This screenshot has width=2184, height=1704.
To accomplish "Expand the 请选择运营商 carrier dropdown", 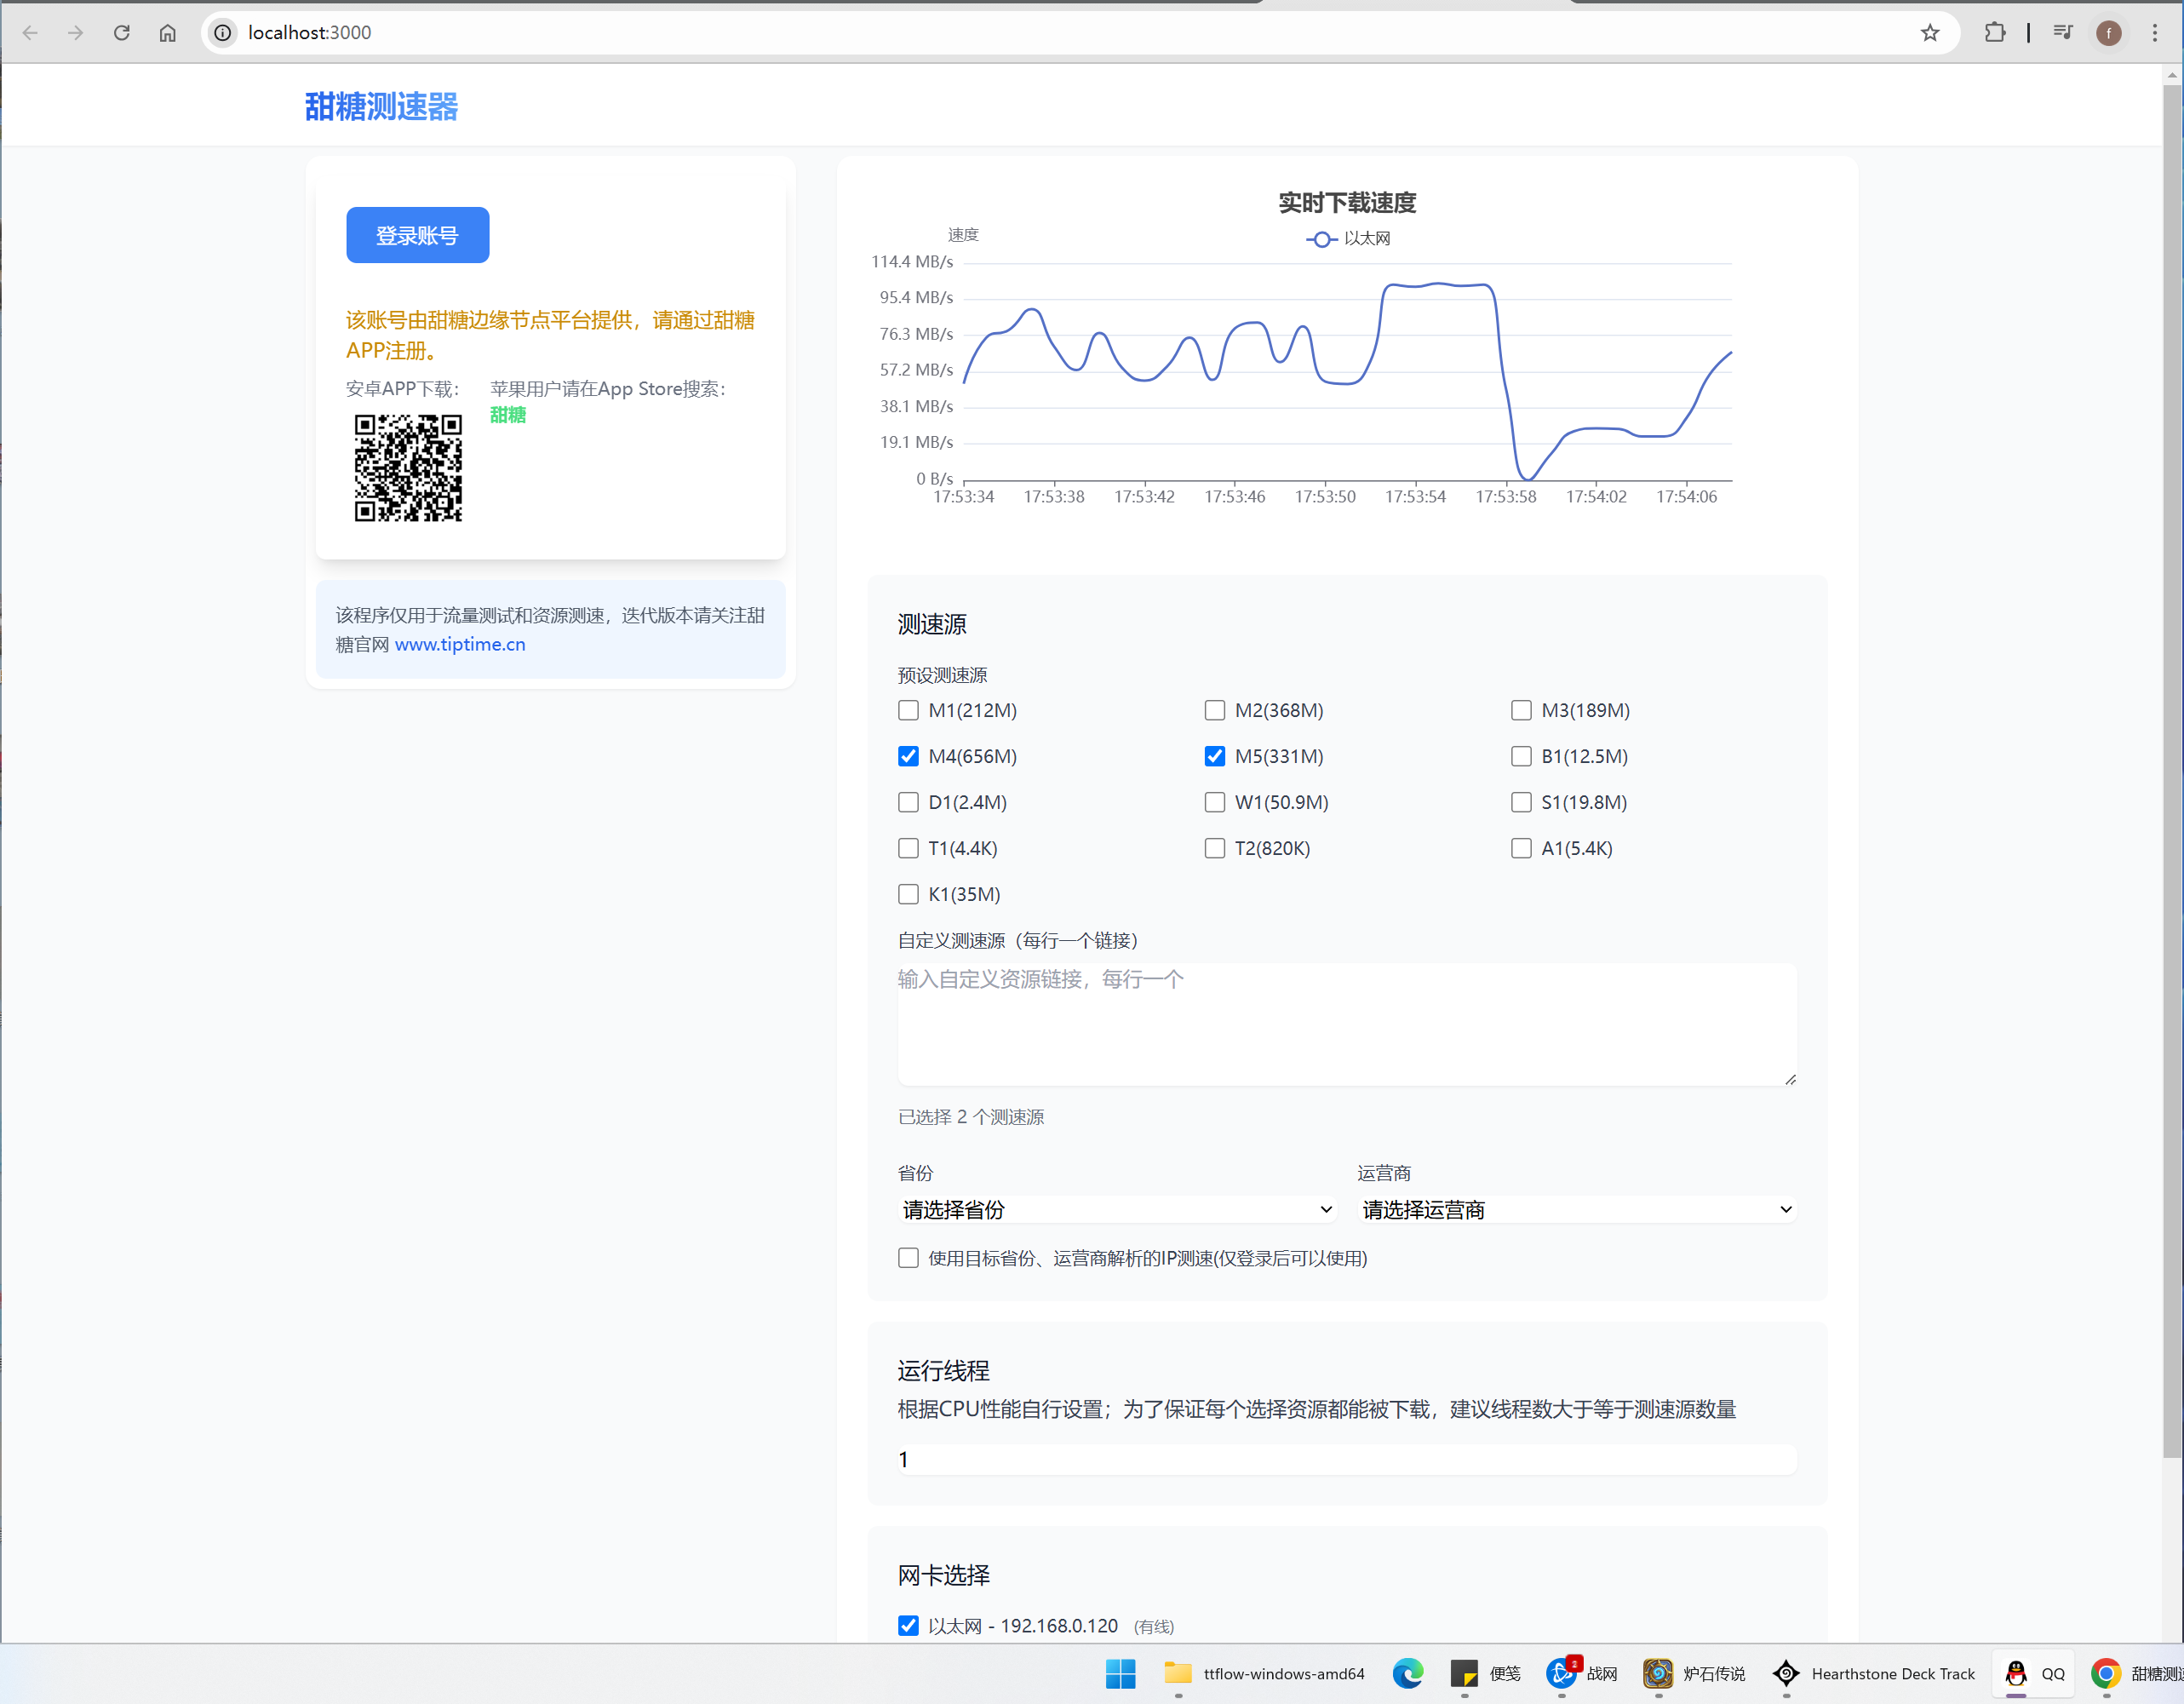I will [x=1576, y=1209].
